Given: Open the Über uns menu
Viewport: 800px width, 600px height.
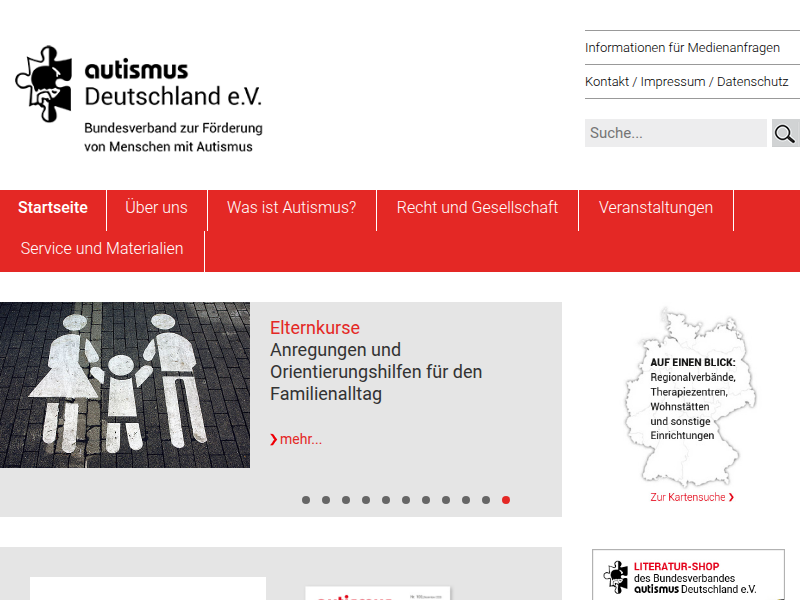Looking at the screenshot, I should [156, 208].
